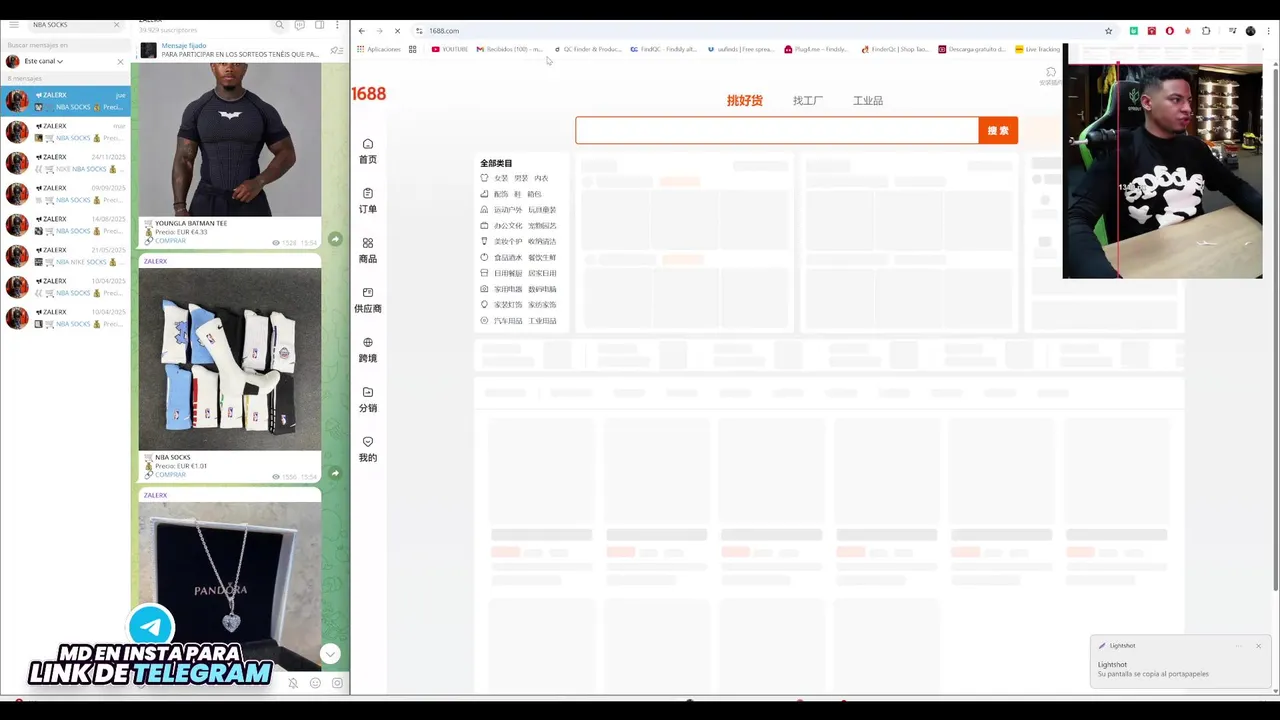Mute channel notifications bell icon
1280x720 pixels.
293,683
